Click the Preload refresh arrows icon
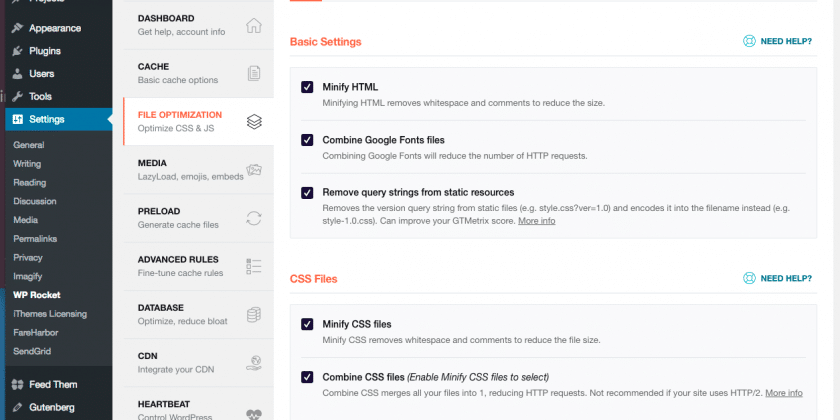 [254, 218]
